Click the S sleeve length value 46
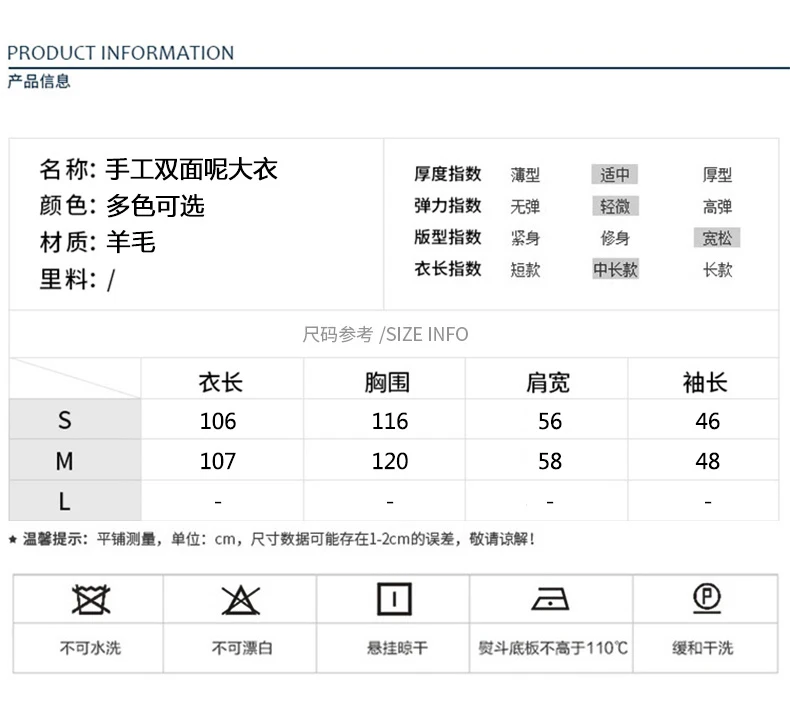Screen dimensions: 790x718 (707, 421)
